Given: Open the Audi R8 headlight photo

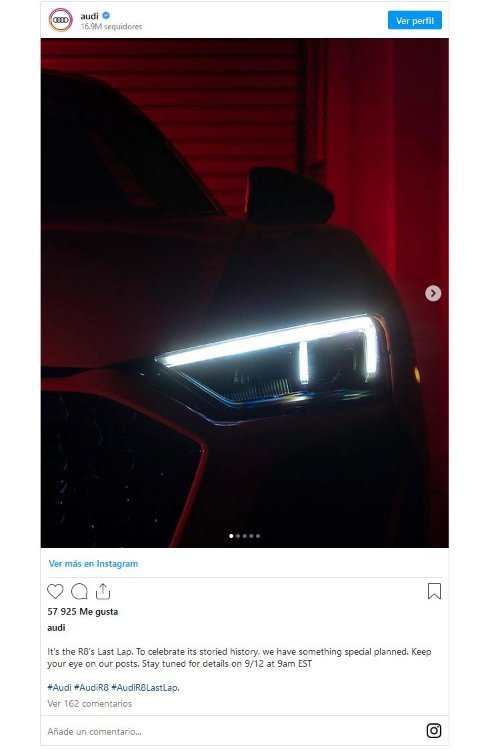Looking at the screenshot, I should 244,293.
